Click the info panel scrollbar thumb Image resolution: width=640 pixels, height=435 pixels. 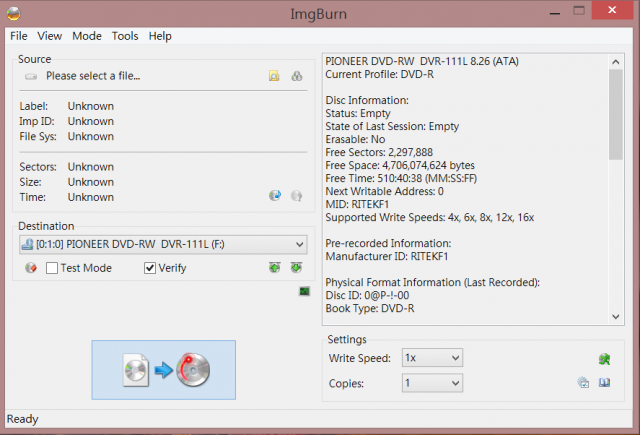pos(616,114)
